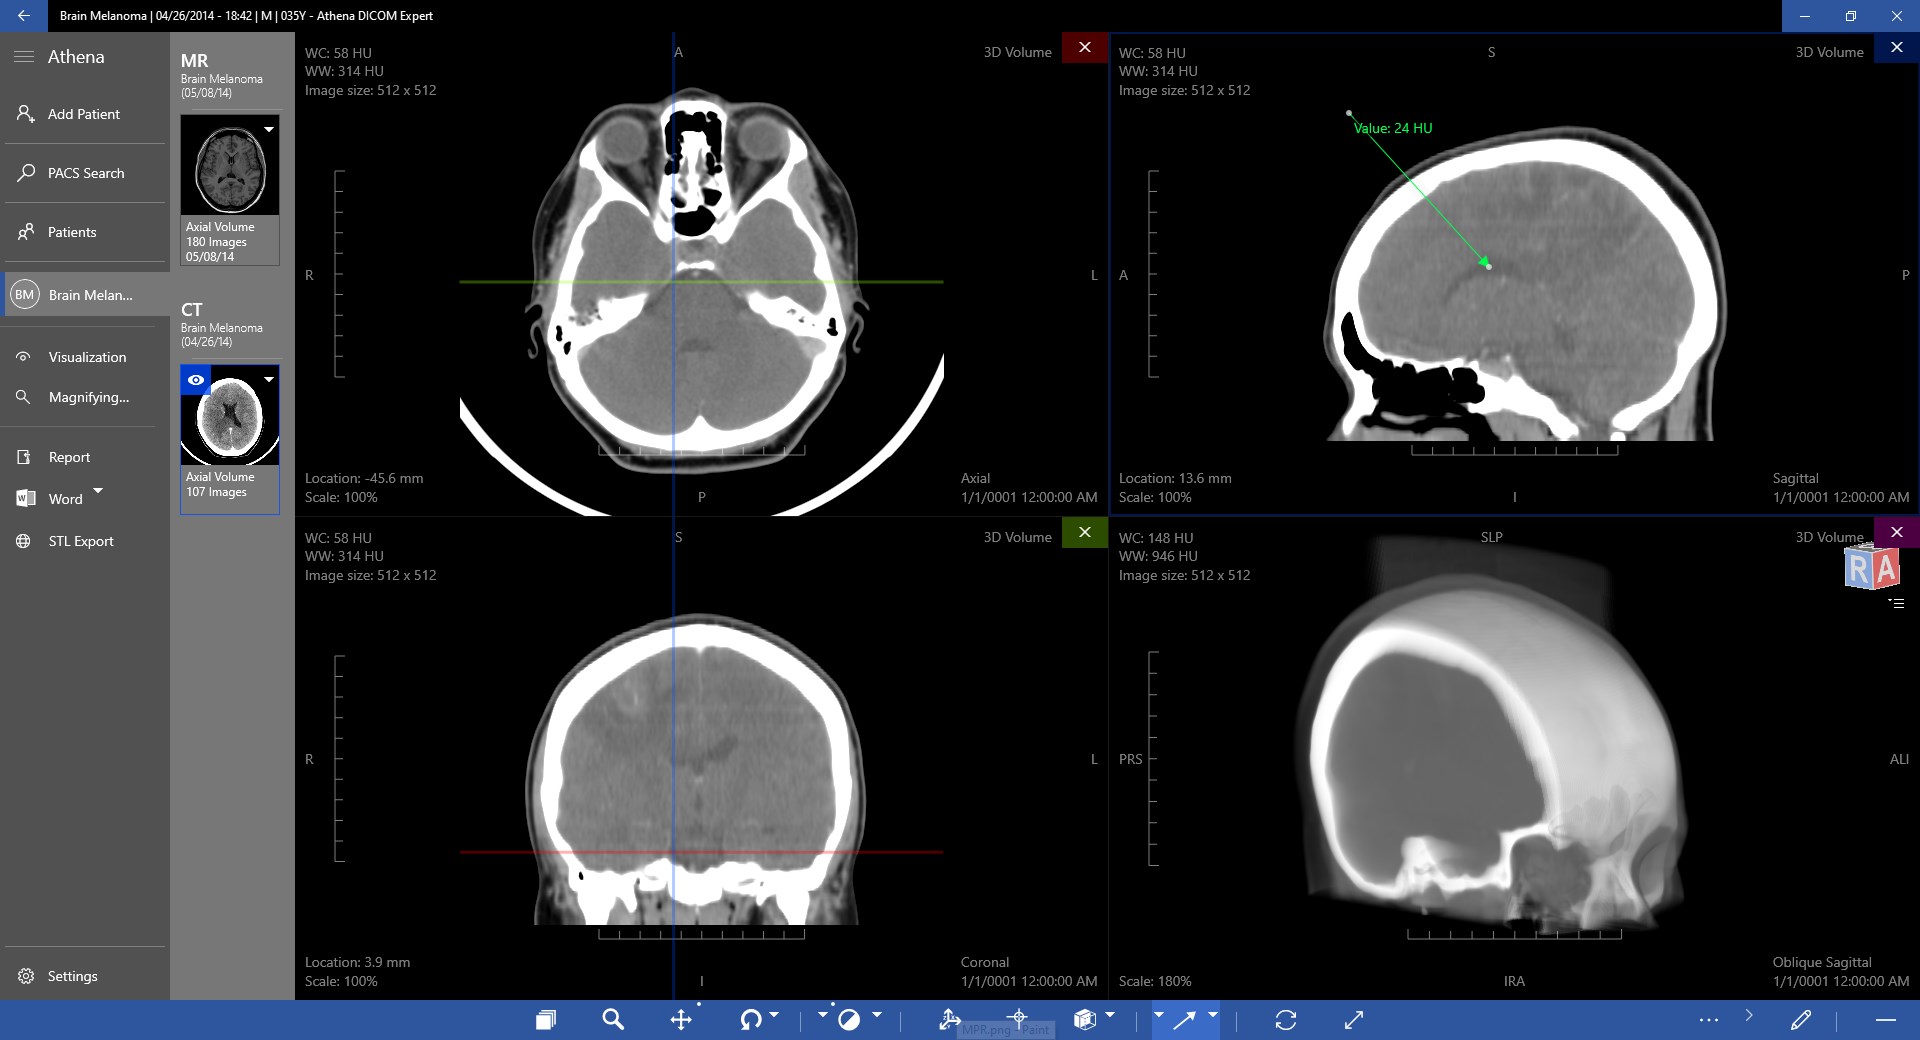Choose the window level contrast tool

tap(850, 1020)
